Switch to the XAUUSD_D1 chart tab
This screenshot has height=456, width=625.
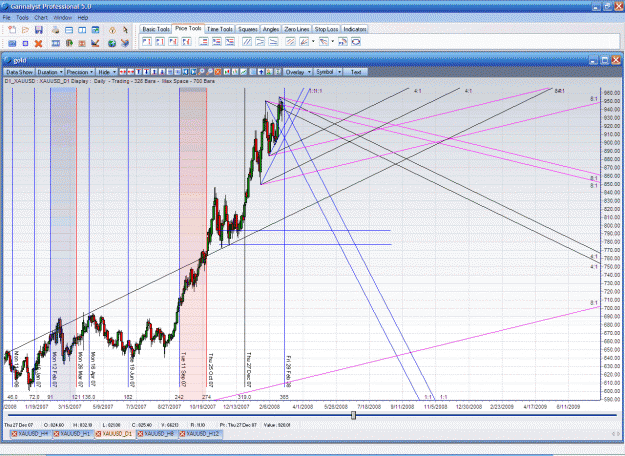point(114,434)
